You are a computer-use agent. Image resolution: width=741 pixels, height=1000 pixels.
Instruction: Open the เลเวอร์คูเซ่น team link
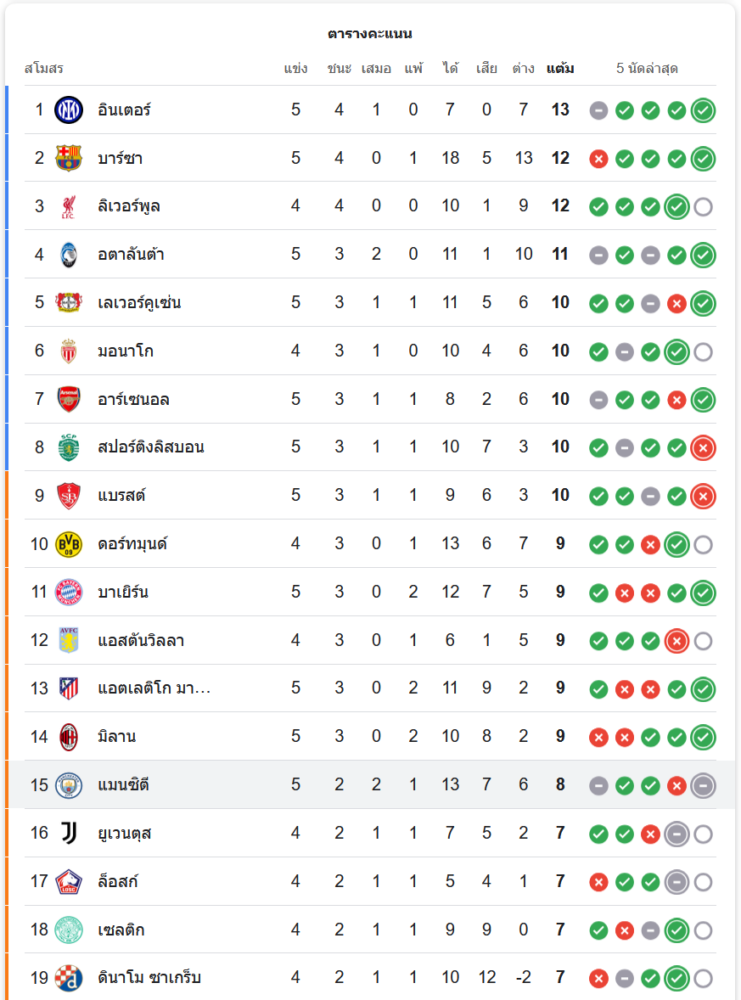(x=139, y=303)
